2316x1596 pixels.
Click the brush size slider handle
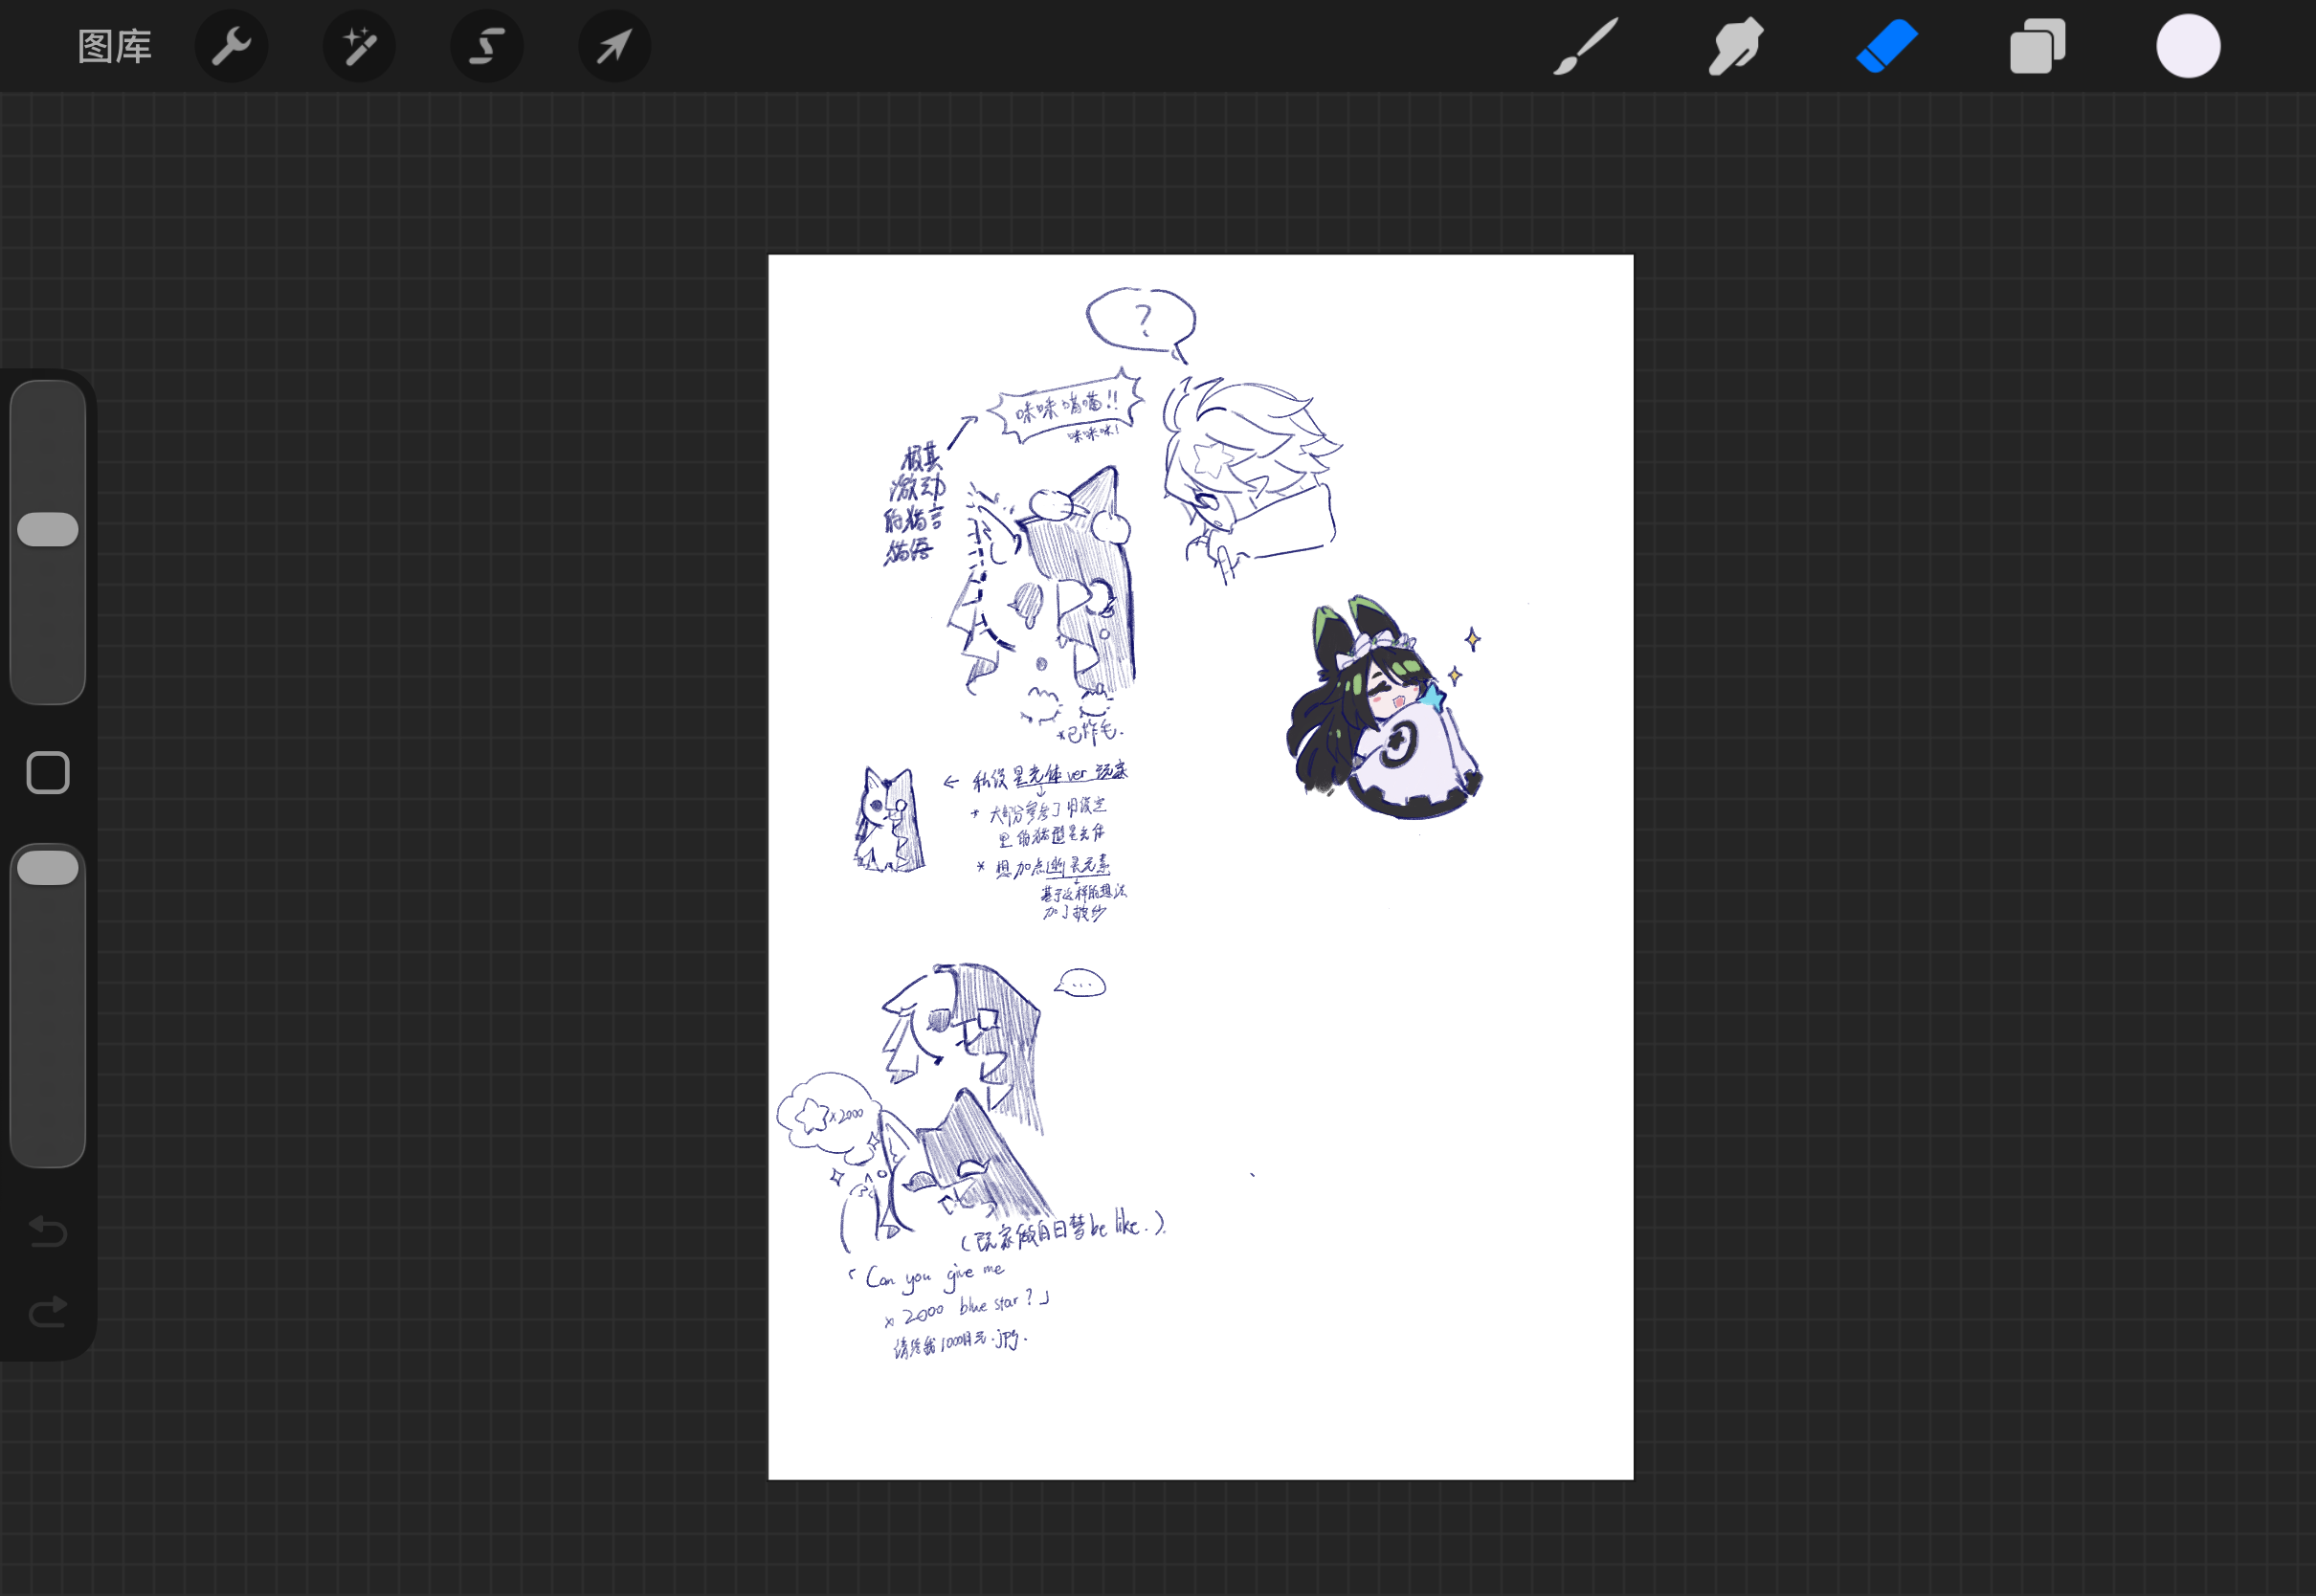click(48, 529)
